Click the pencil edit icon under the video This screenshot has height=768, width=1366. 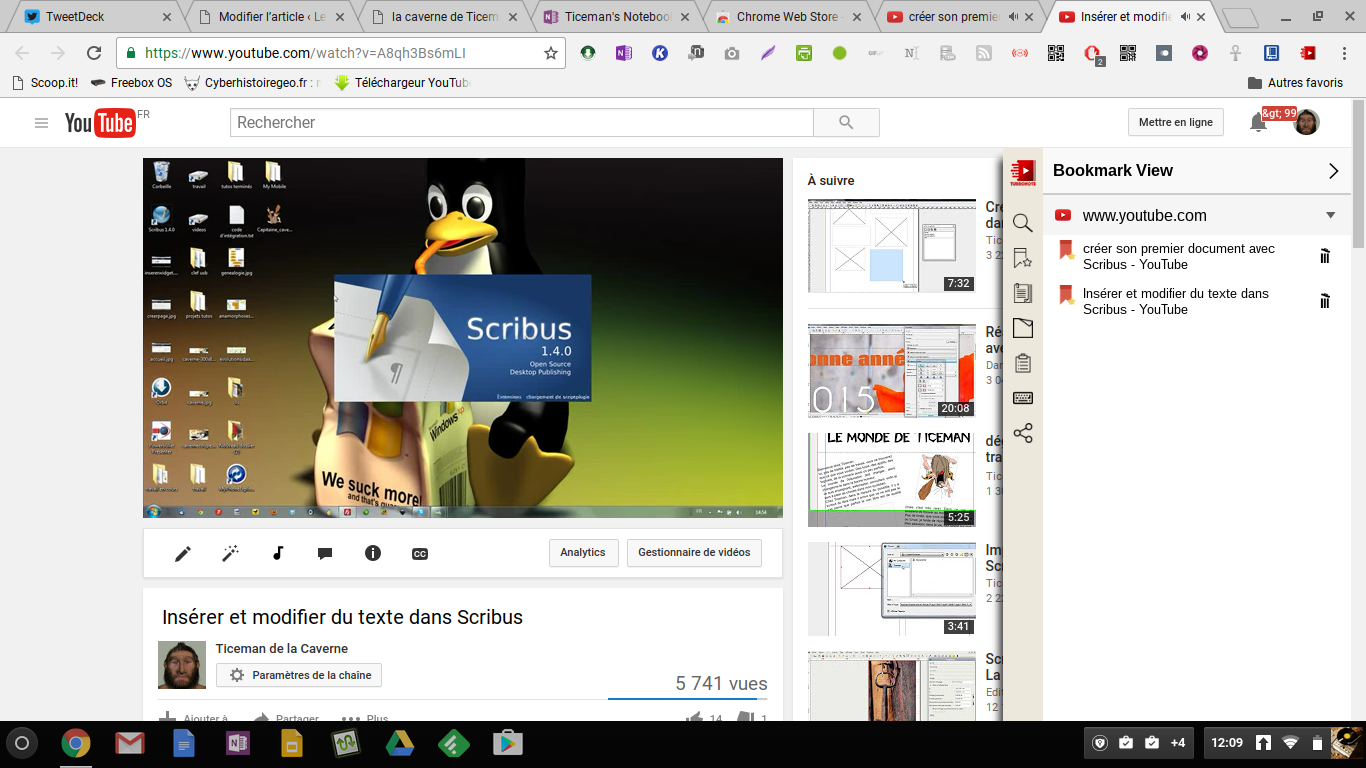click(x=183, y=553)
